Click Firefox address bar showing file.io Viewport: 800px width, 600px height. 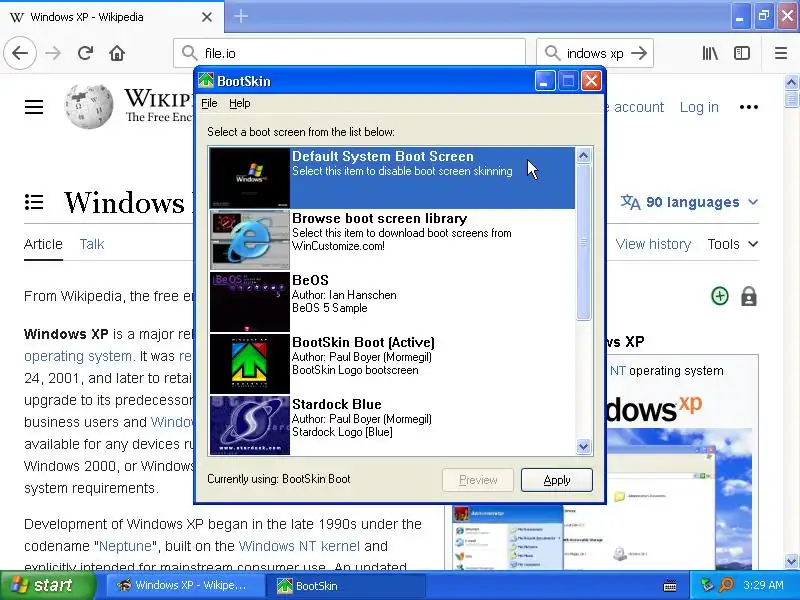(349, 53)
